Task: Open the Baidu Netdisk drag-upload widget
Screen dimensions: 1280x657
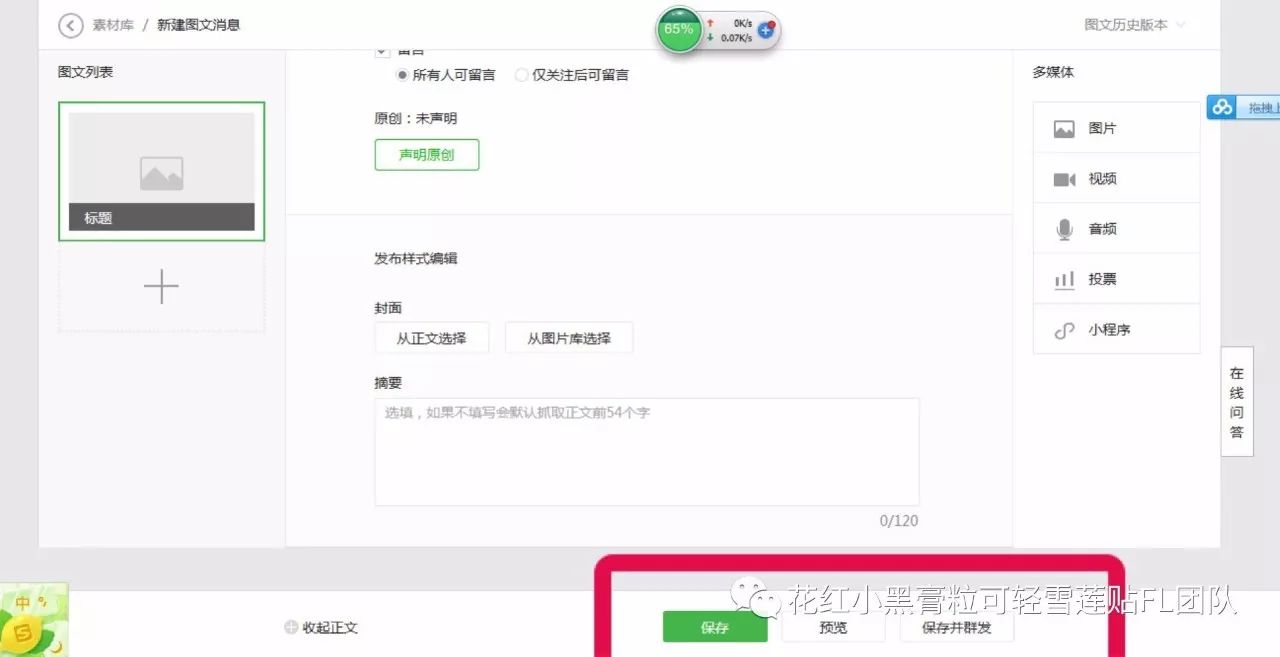Action: coord(1222,106)
